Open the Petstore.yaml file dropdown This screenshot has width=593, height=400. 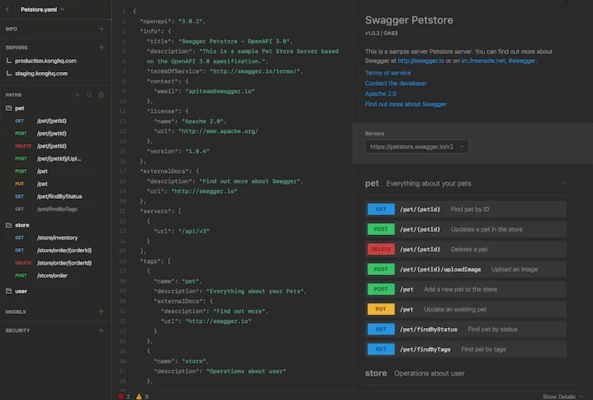point(42,9)
